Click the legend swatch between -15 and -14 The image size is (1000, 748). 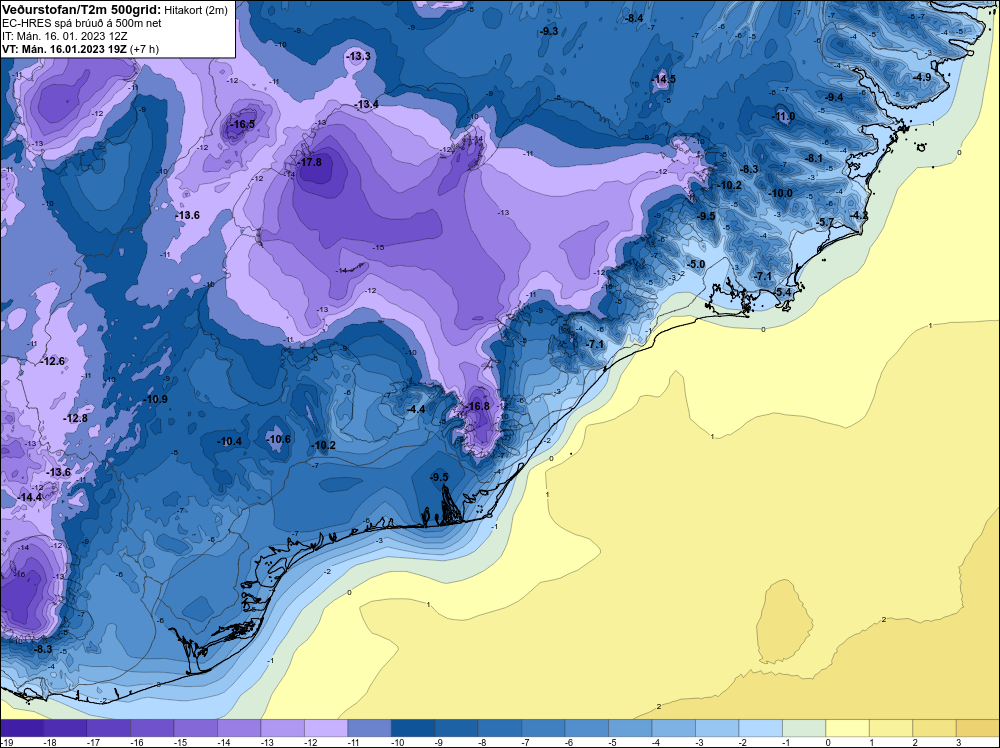pyautogui.click(x=196, y=728)
